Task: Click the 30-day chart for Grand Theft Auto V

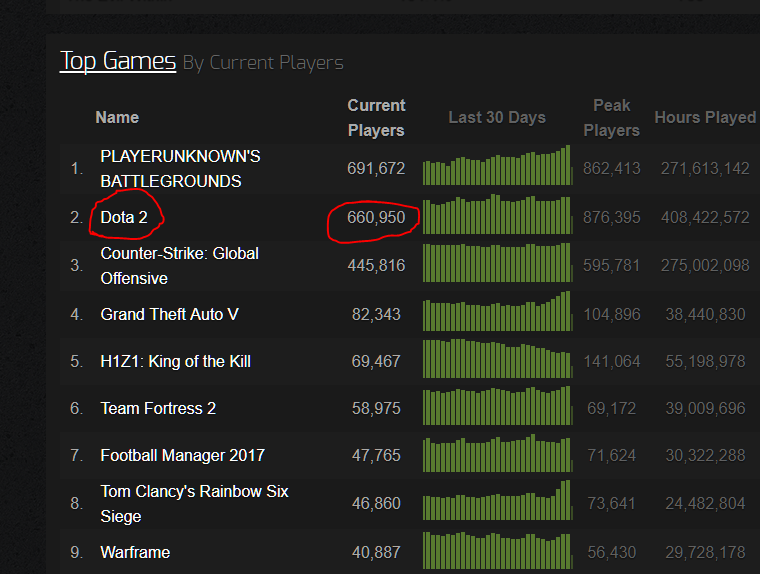Action: pyautogui.click(x=498, y=311)
